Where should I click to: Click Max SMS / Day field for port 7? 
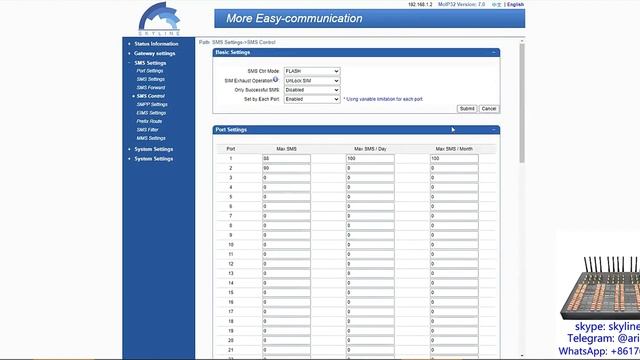(x=370, y=216)
